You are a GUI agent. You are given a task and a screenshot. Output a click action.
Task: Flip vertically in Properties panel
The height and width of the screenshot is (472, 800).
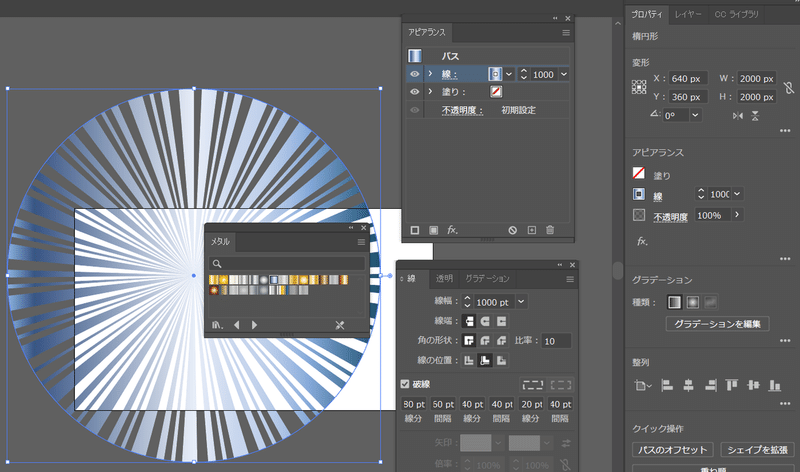[755, 116]
